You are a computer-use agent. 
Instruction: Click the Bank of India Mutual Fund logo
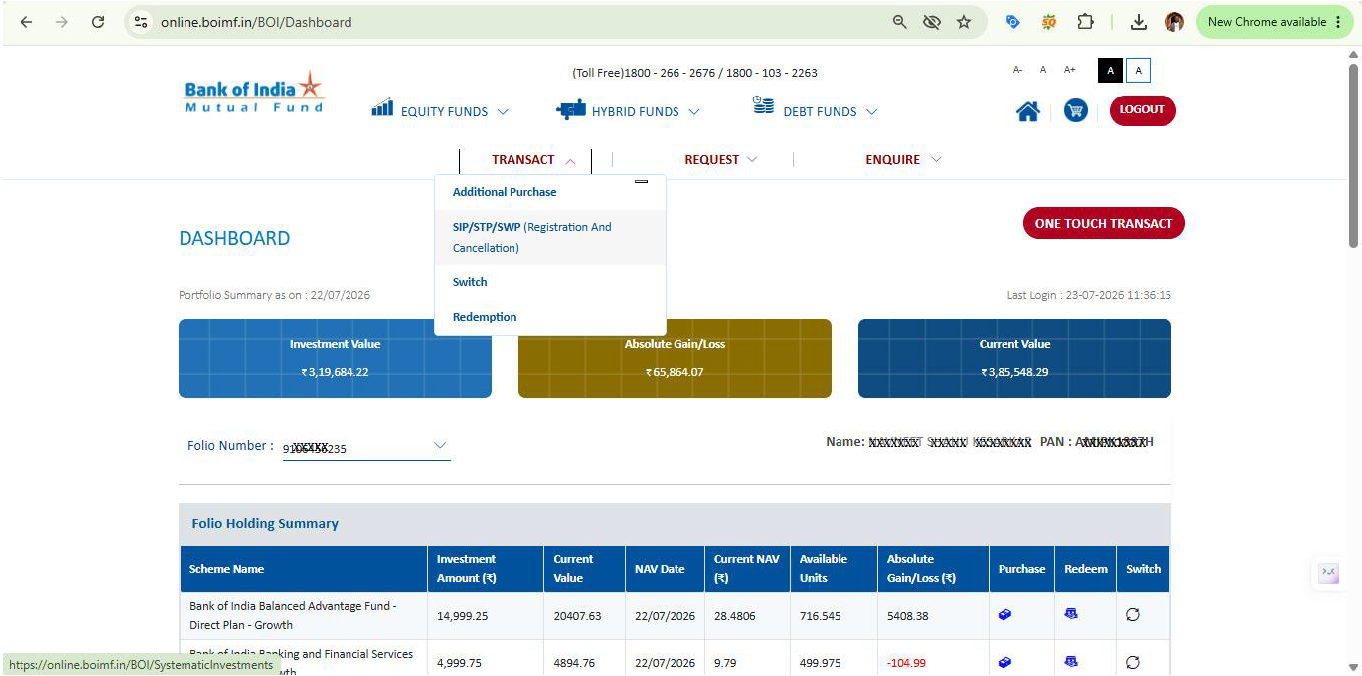tap(254, 93)
